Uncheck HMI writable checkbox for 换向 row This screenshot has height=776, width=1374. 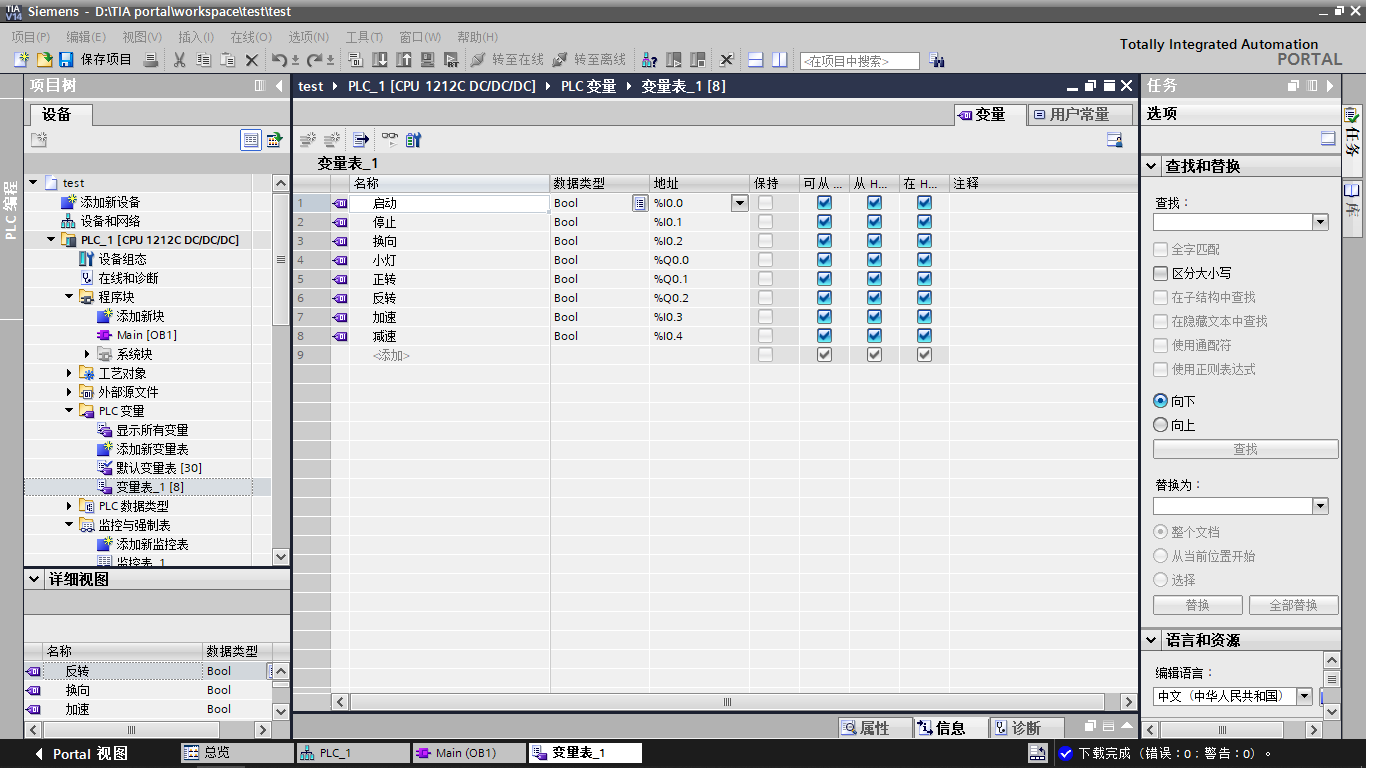(x=874, y=241)
